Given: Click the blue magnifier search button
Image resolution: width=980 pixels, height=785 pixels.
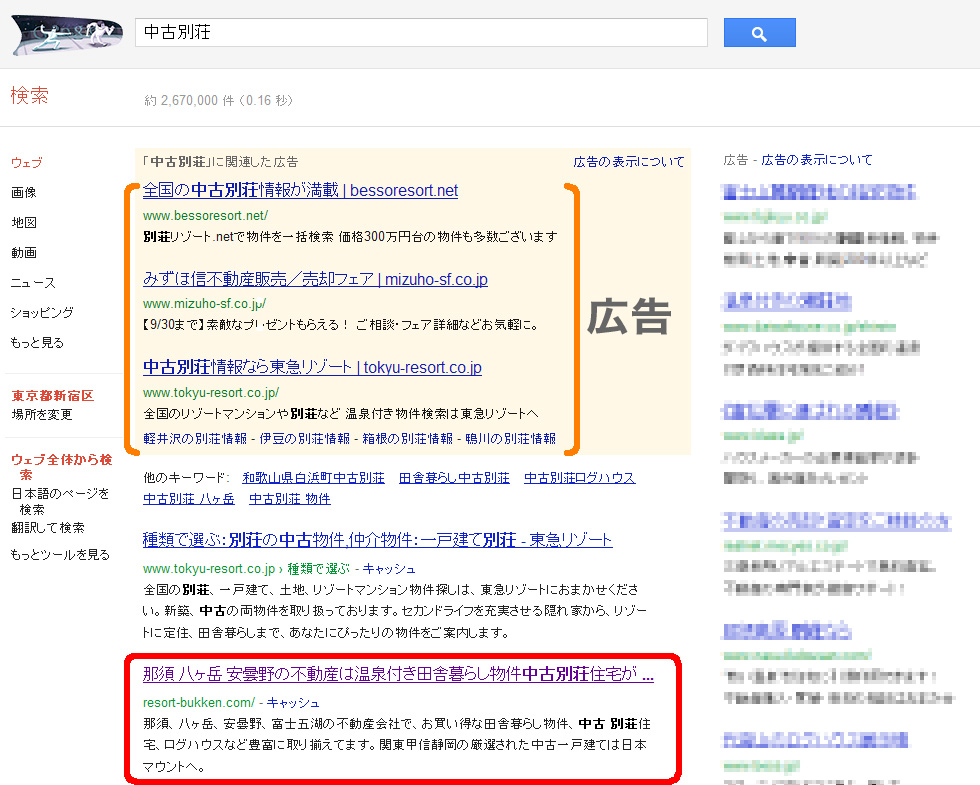Looking at the screenshot, I should pyautogui.click(x=759, y=32).
